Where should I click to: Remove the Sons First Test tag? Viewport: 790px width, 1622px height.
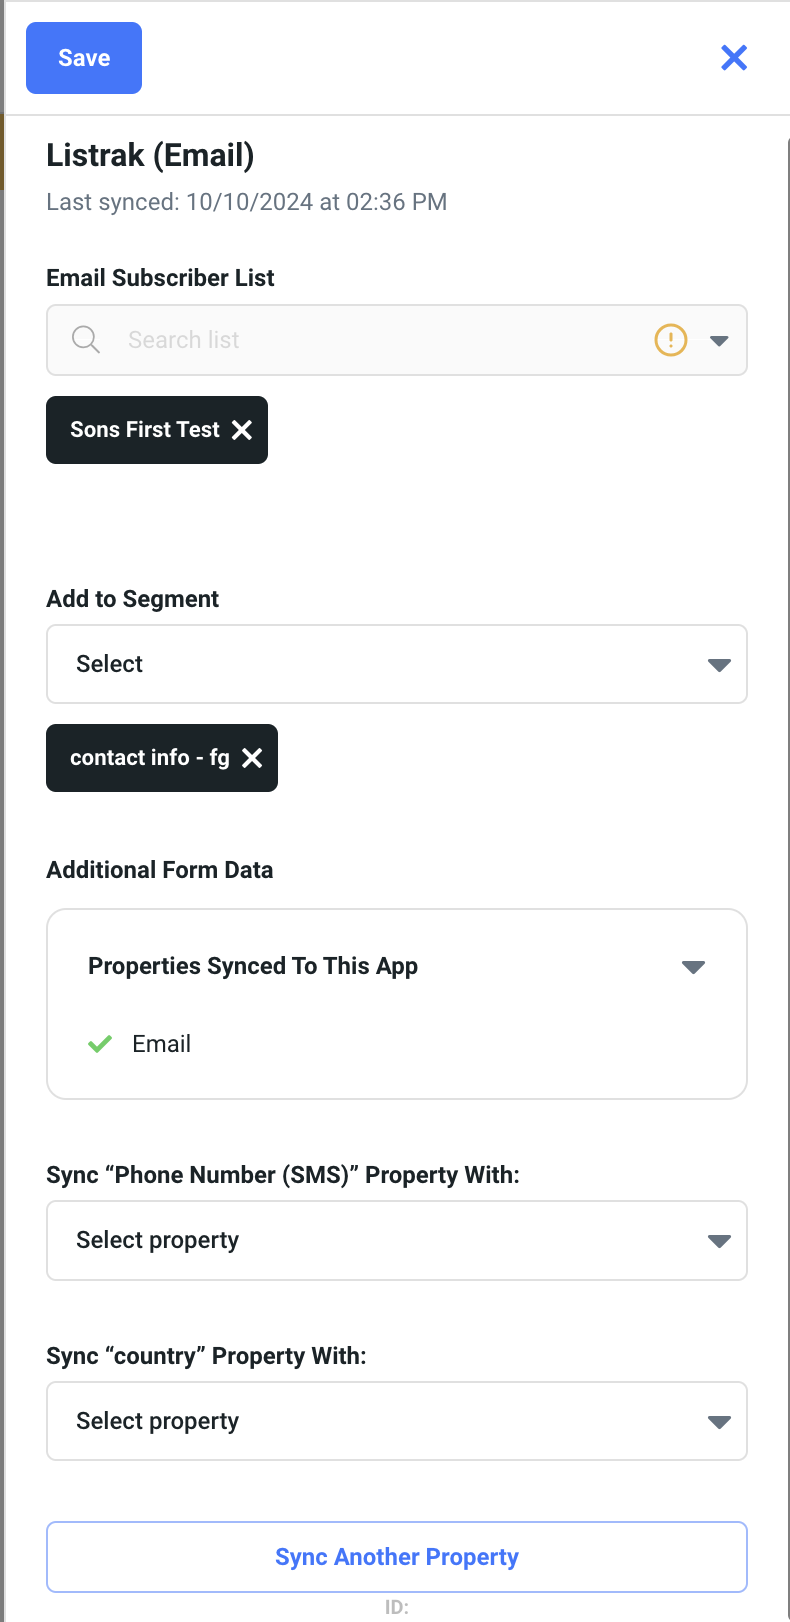tap(242, 430)
